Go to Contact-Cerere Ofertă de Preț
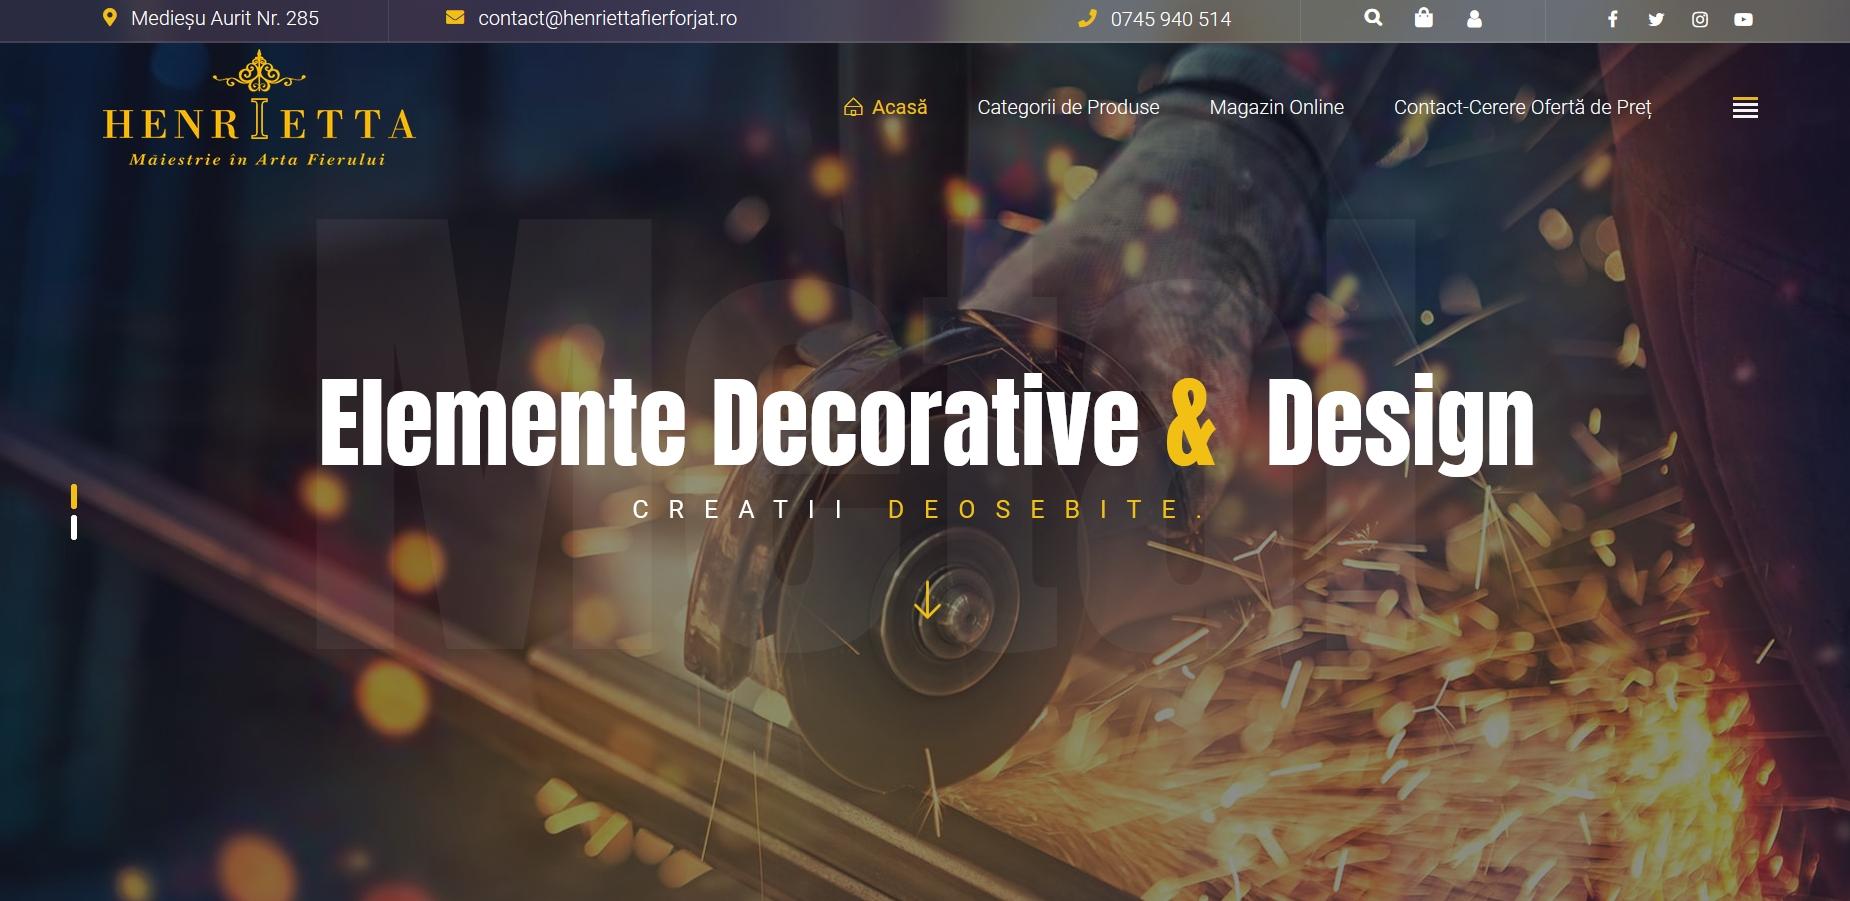The height and width of the screenshot is (901, 1850). tap(1522, 107)
